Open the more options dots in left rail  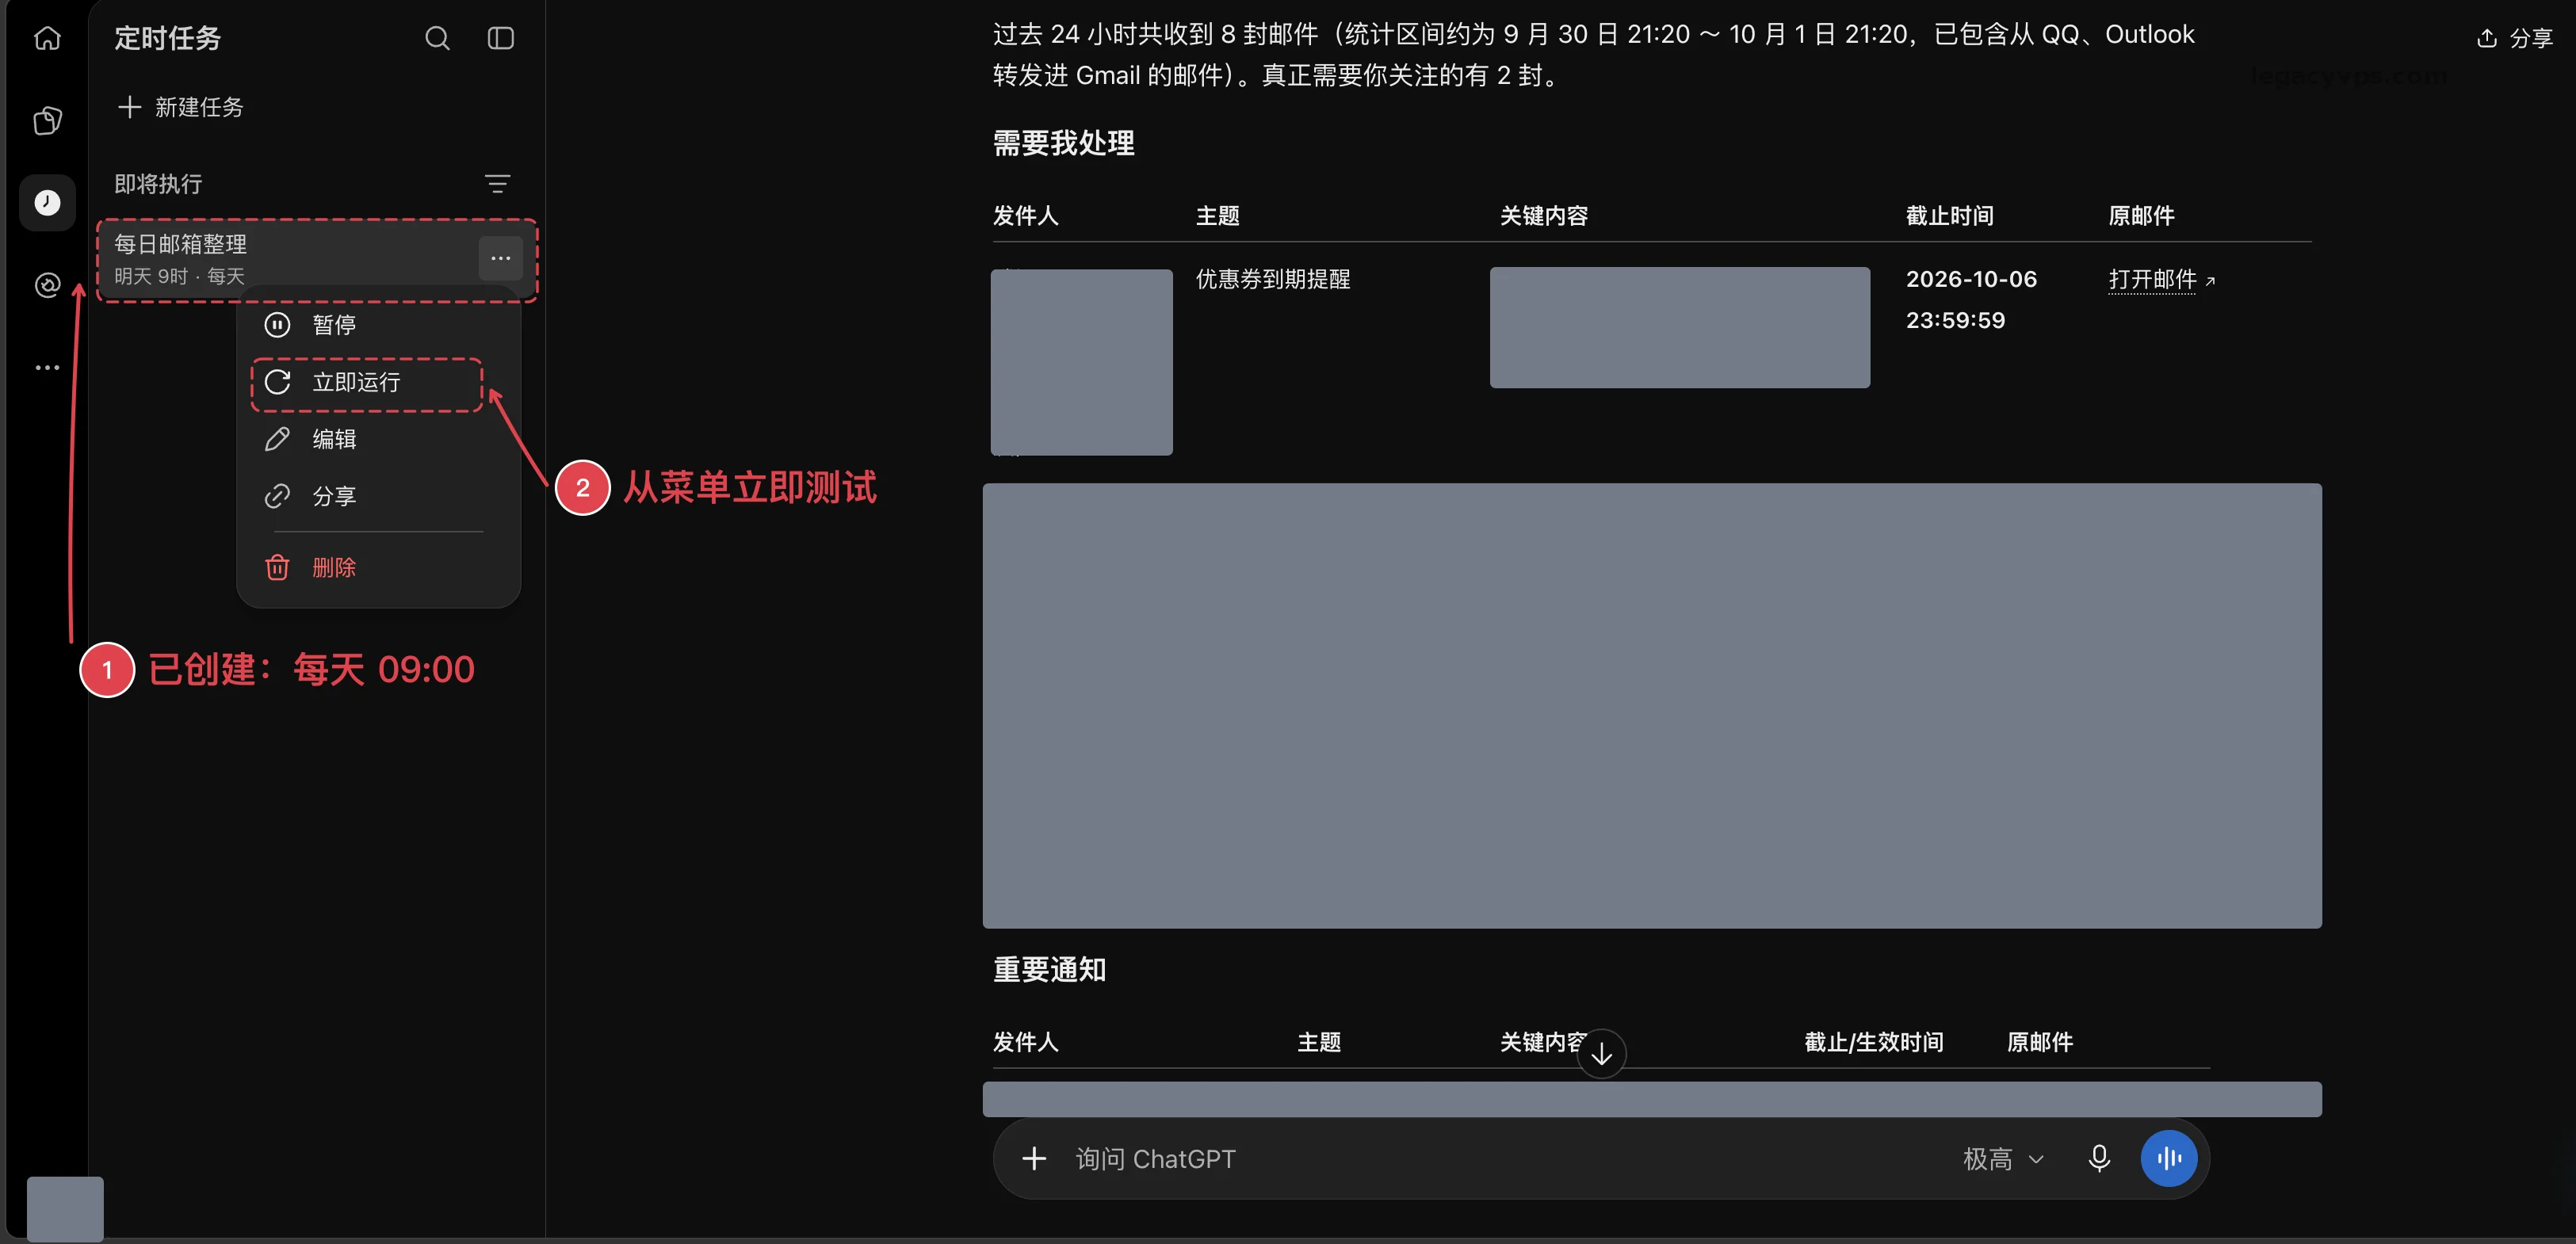47,367
